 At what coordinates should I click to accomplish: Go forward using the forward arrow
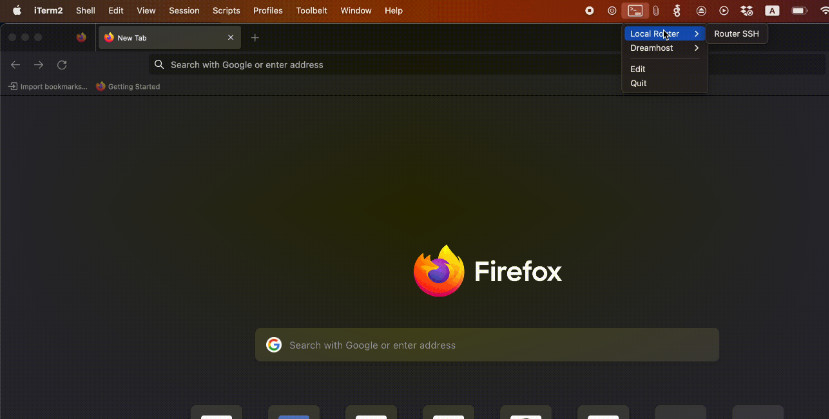coord(39,64)
